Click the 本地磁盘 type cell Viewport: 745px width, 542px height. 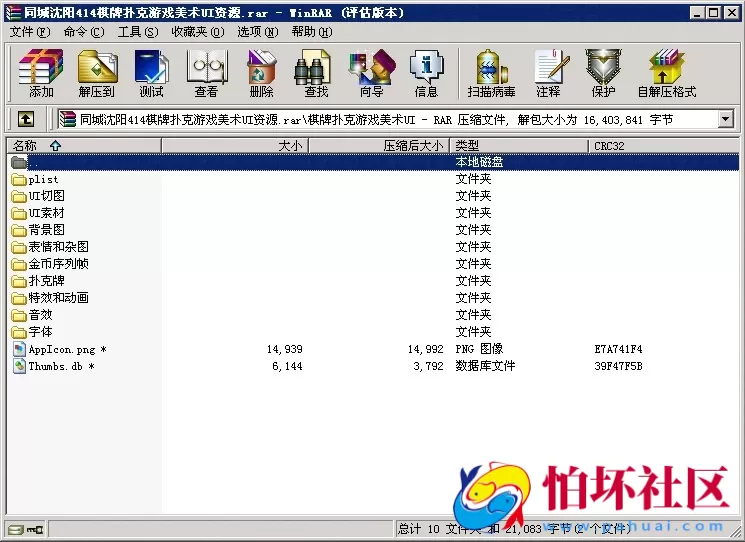point(479,162)
